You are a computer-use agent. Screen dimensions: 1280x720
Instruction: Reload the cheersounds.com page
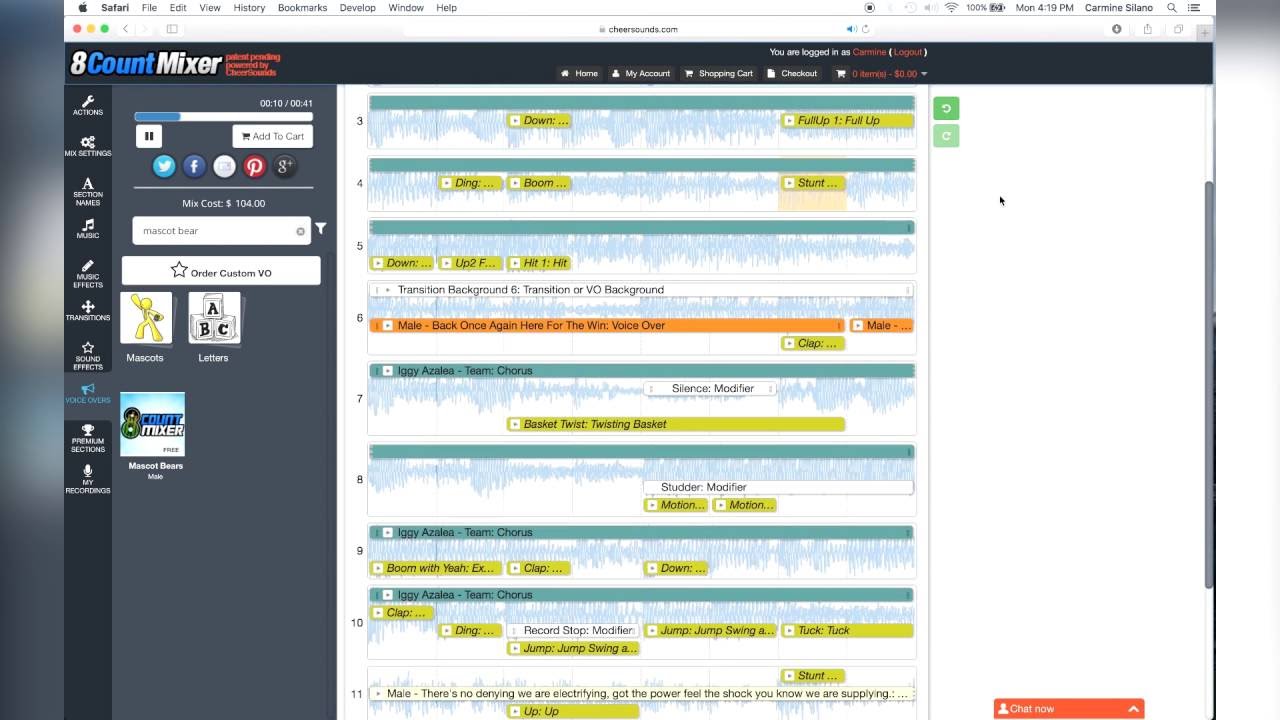click(865, 29)
